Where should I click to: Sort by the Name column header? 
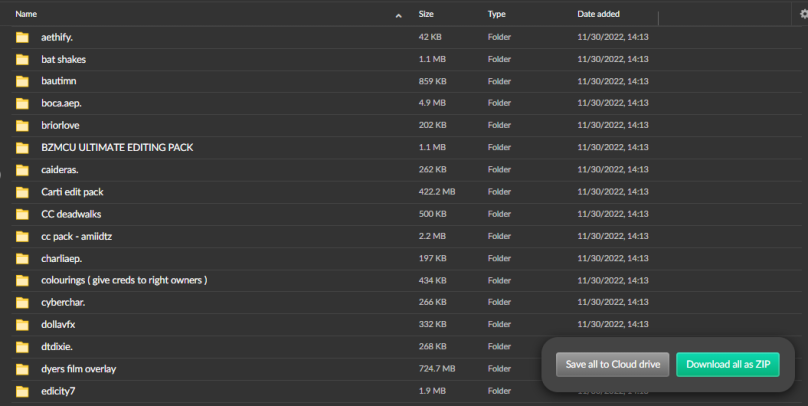26,14
